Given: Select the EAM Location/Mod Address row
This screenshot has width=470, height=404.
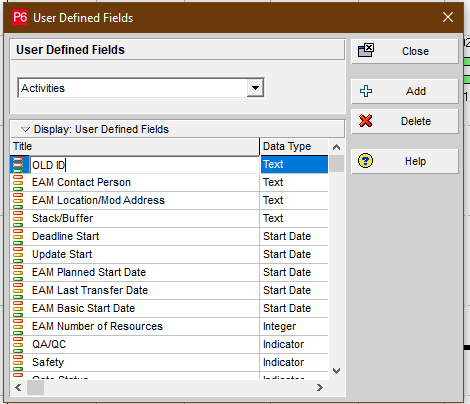Looking at the screenshot, I should click(x=169, y=201).
